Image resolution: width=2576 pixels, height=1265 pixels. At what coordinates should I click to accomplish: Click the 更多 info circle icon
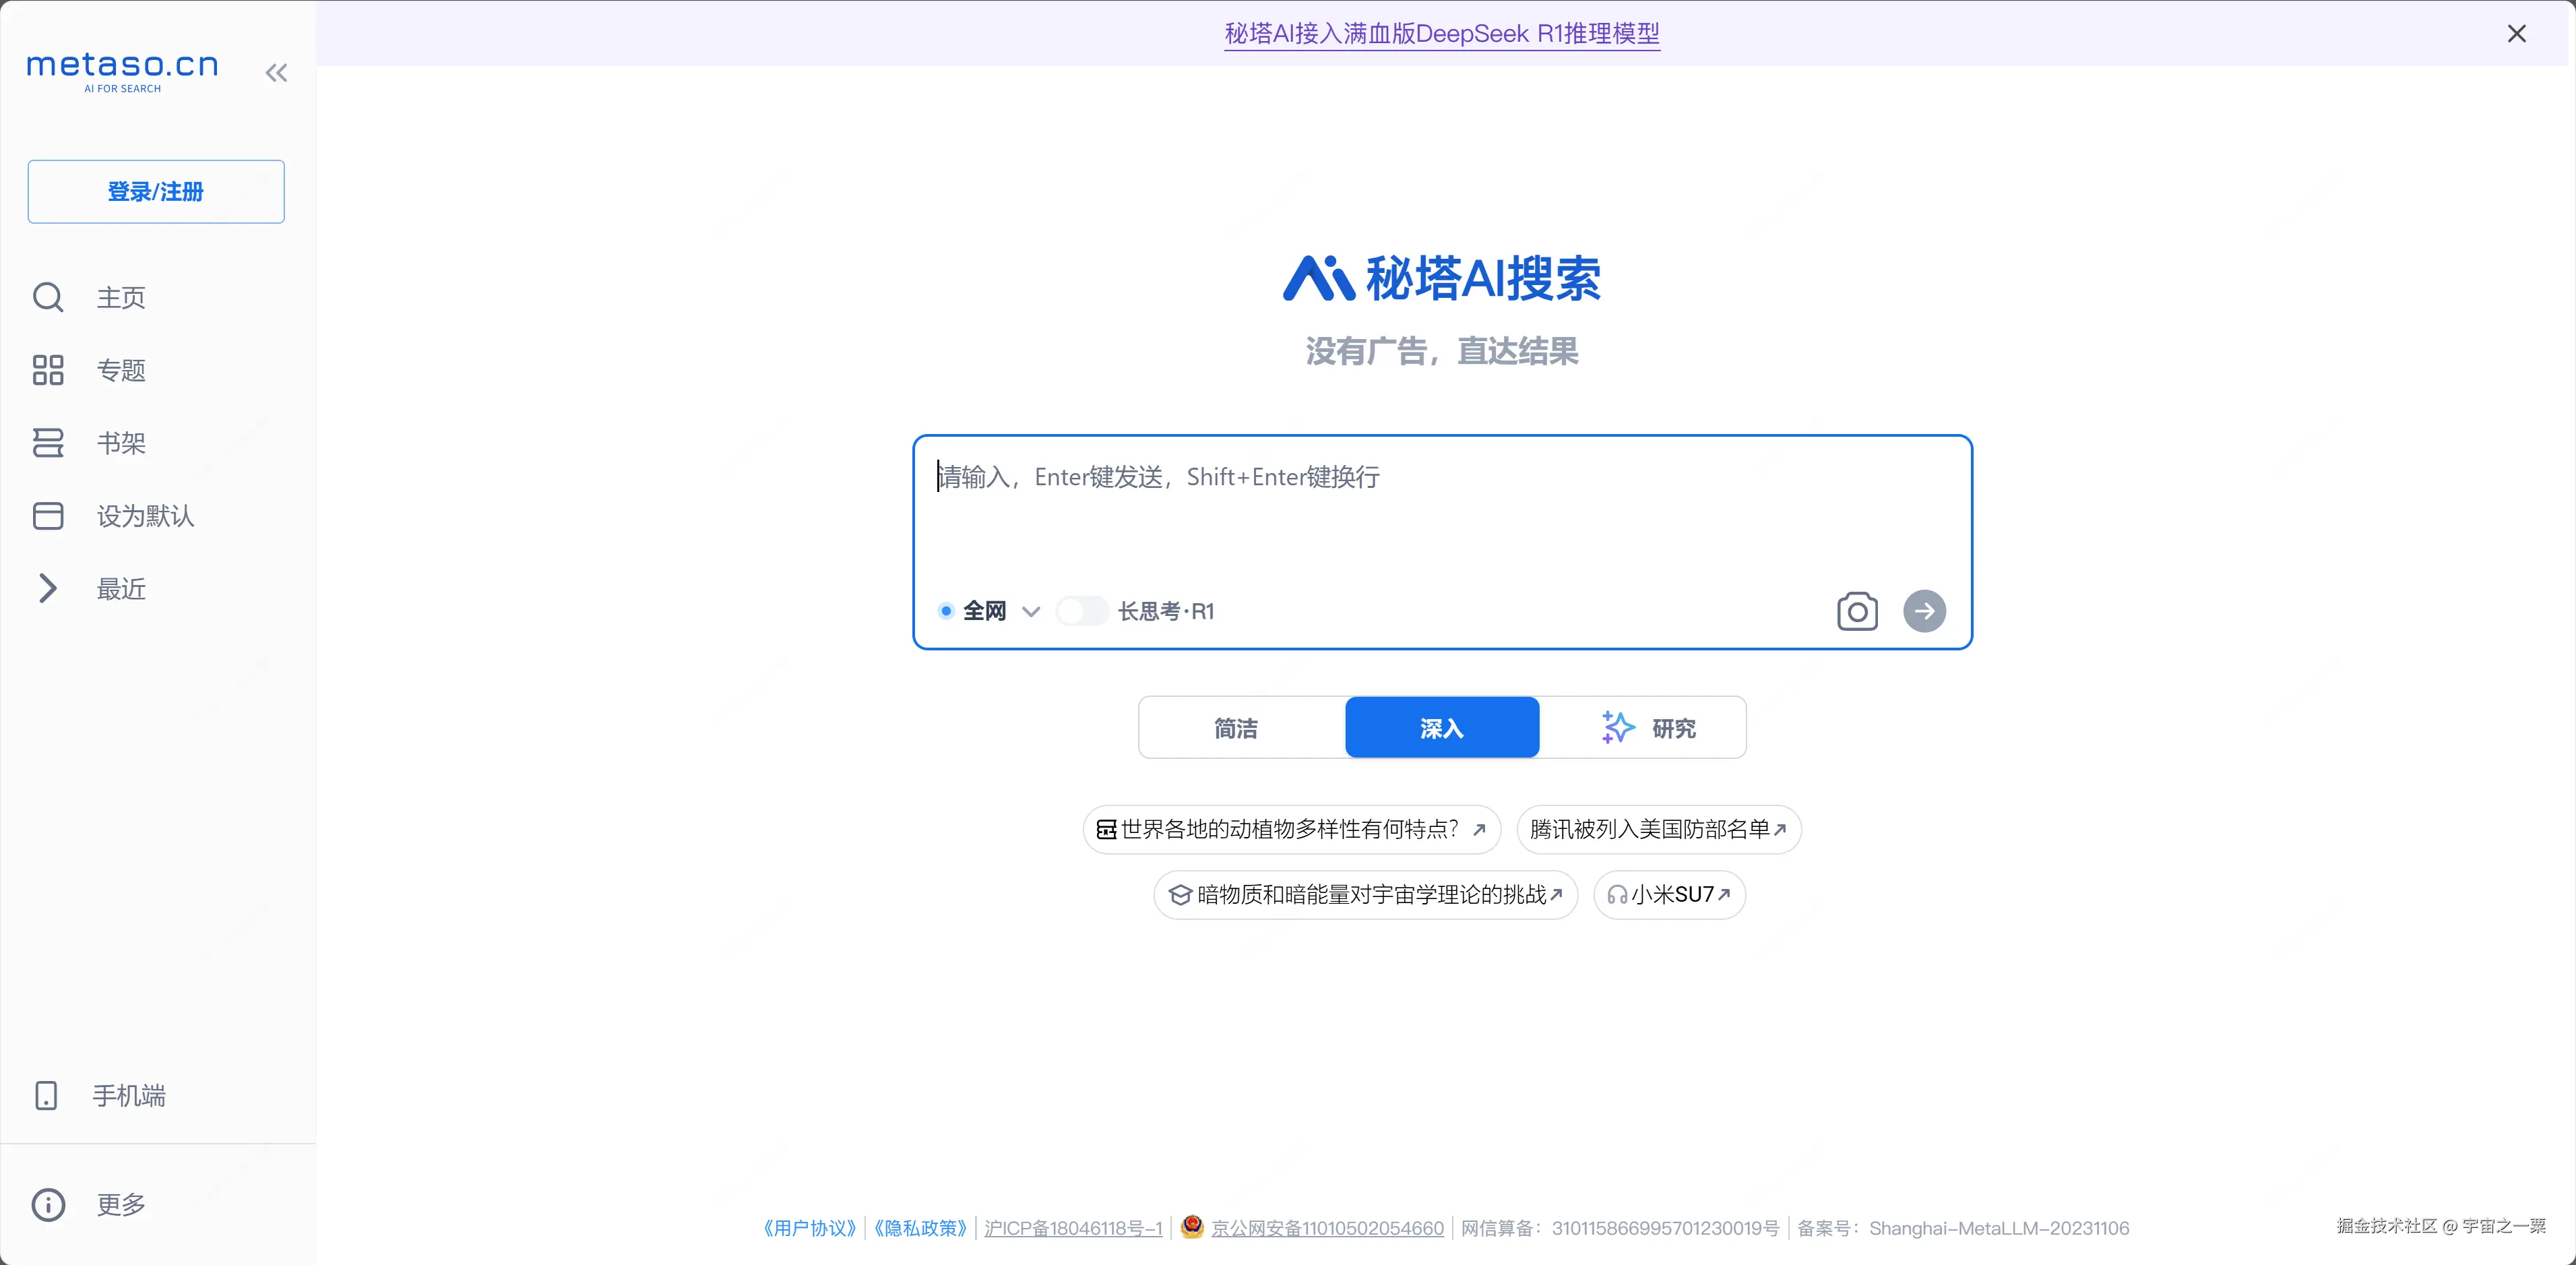click(x=48, y=1204)
